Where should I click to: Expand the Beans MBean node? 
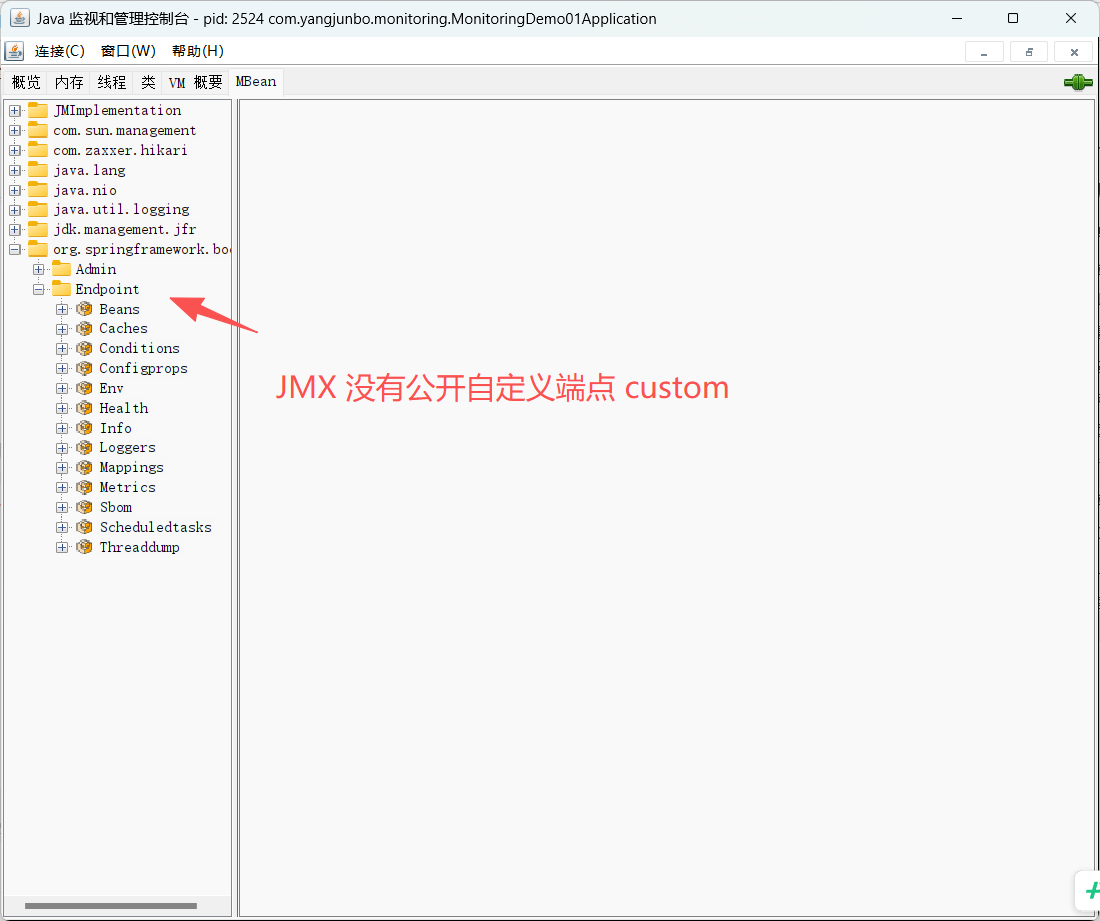coord(62,309)
